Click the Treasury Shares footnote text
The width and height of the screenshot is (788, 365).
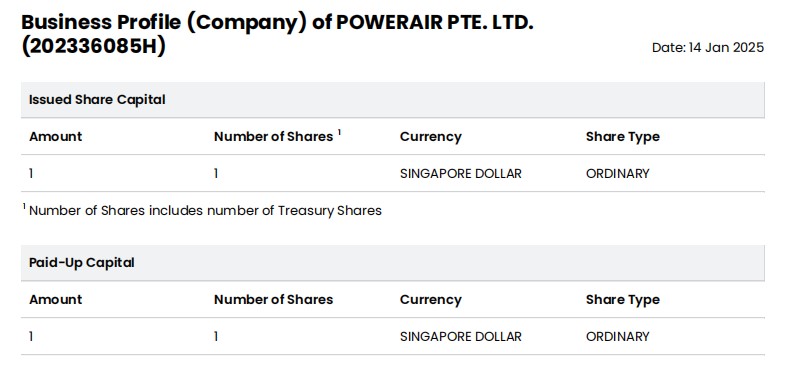203,210
